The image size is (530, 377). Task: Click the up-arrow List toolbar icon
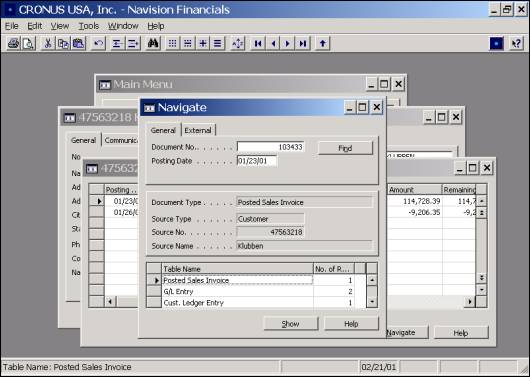pyautogui.click(x=323, y=44)
